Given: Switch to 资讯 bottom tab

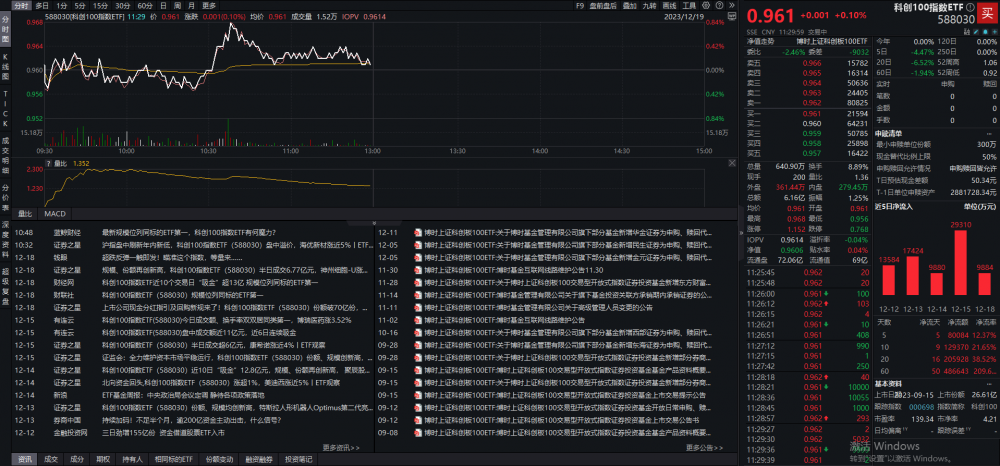Looking at the screenshot, I should pyautogui.click(x=25, y=459).
